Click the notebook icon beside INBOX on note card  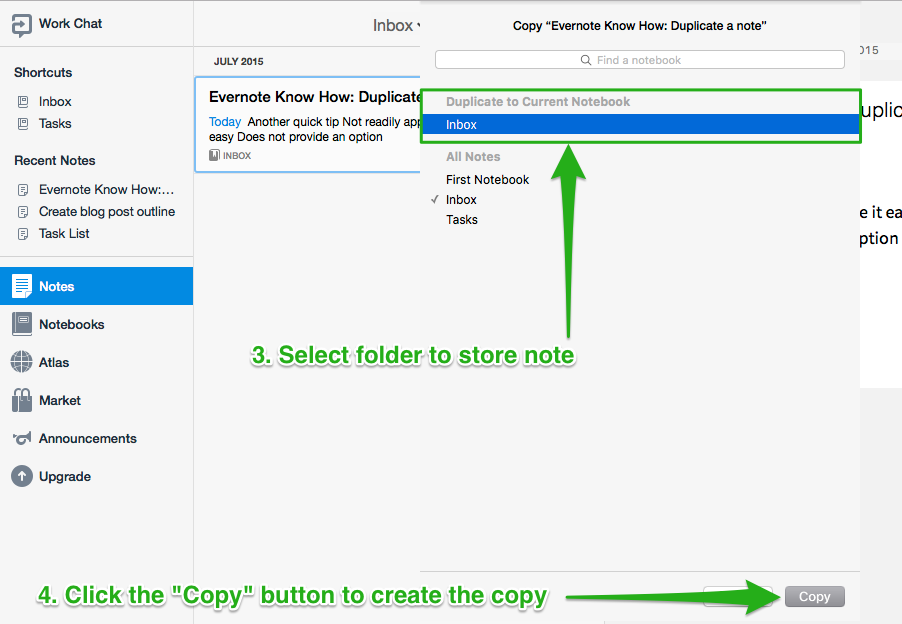(214, 155)
